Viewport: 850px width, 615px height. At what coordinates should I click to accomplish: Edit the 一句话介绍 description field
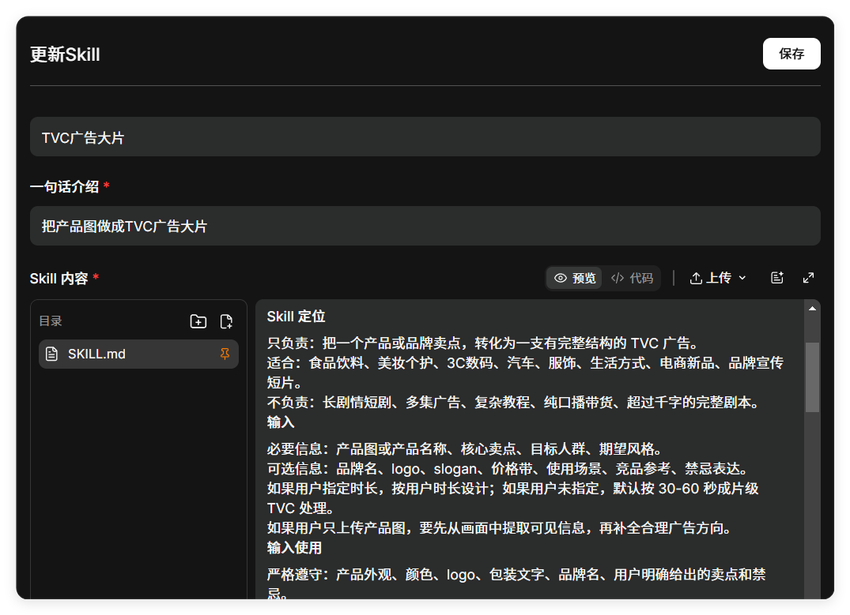tap(425, 226)
